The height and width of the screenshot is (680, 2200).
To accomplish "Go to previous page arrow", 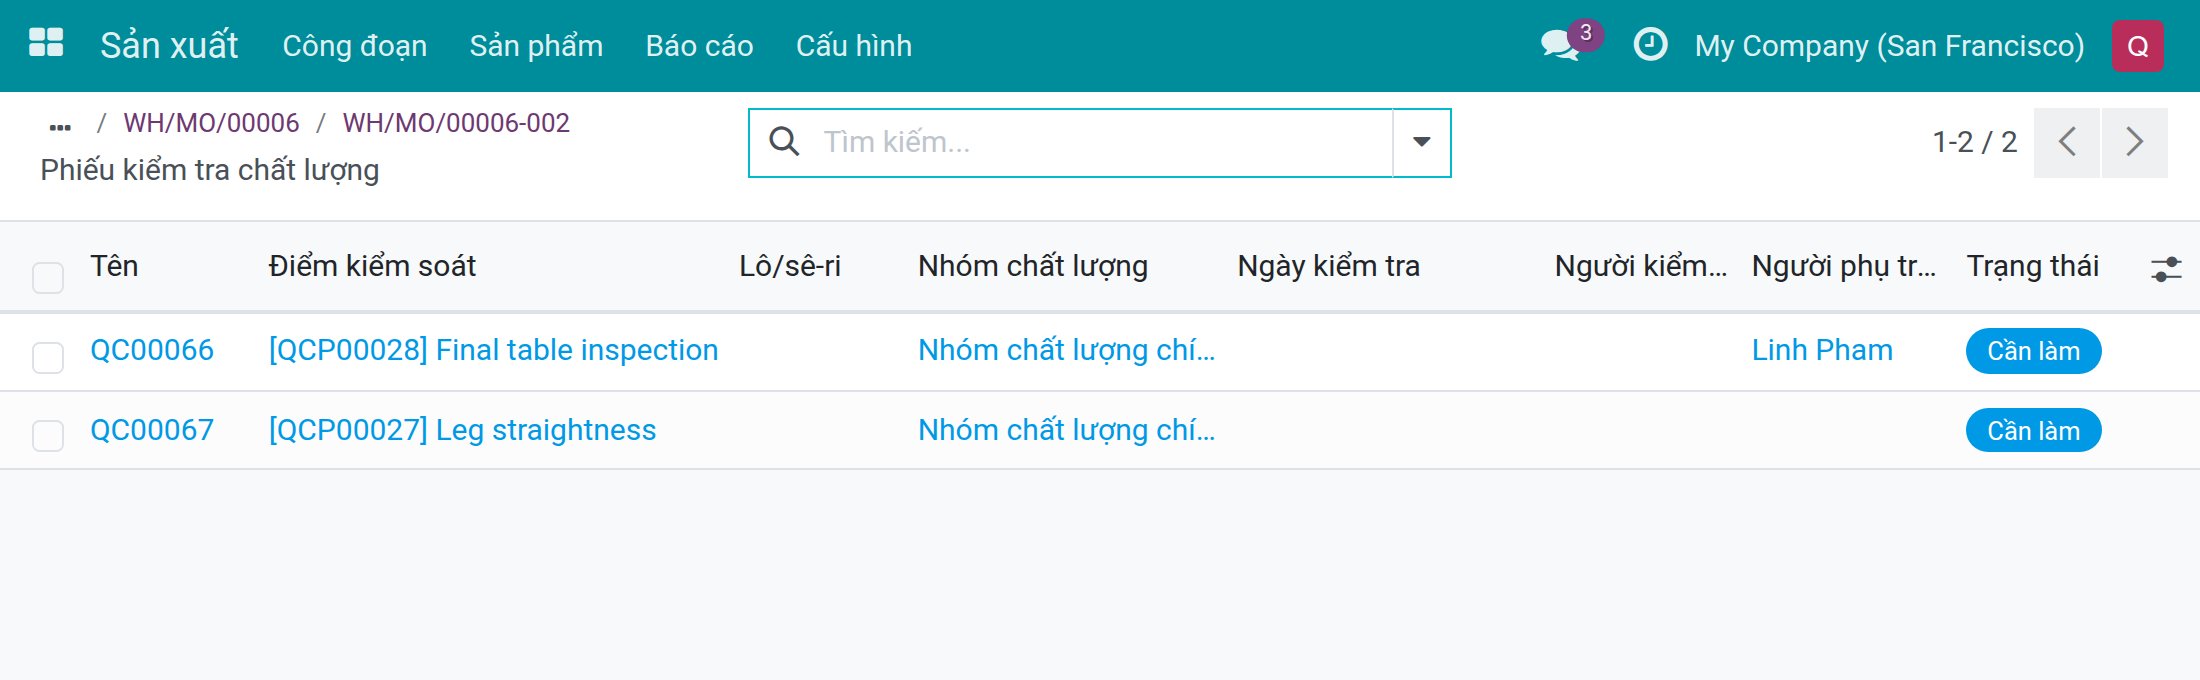I will (2067, 142).
